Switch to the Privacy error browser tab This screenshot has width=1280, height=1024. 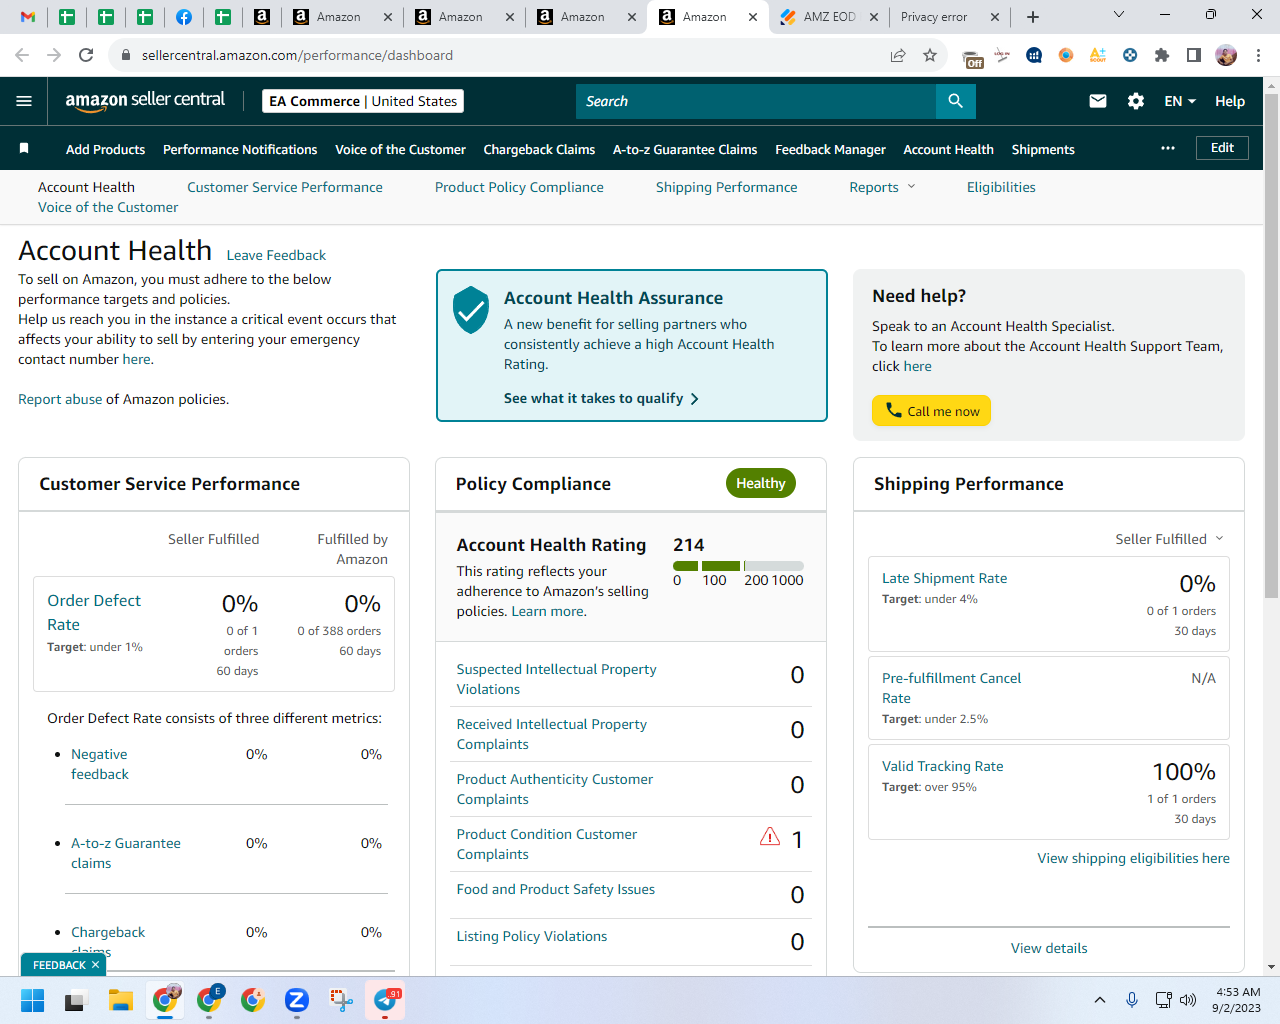point(948,17)
